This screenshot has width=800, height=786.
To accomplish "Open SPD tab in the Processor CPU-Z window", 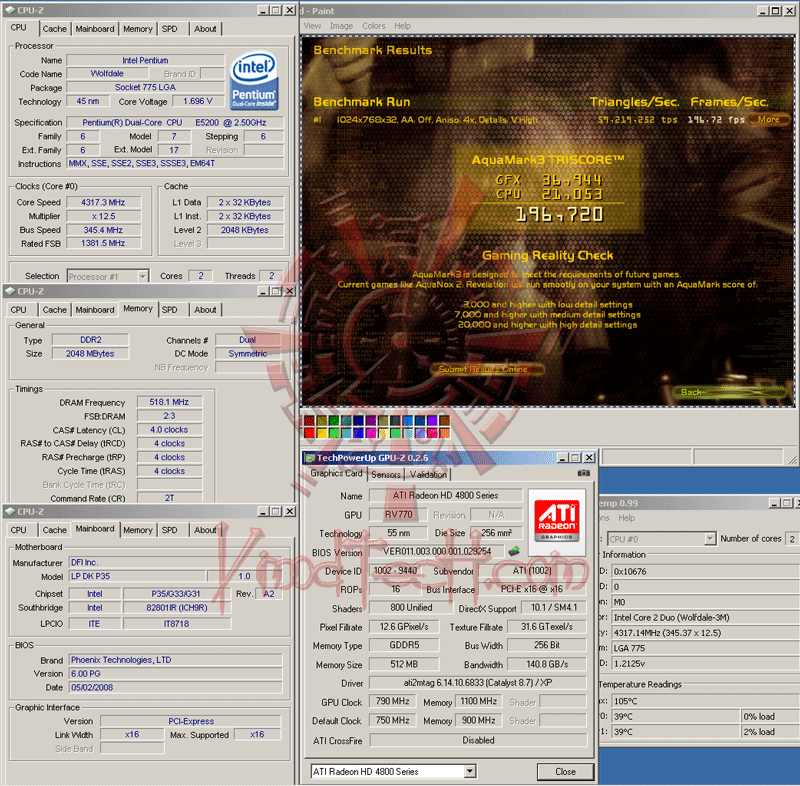I will point(169,29).
